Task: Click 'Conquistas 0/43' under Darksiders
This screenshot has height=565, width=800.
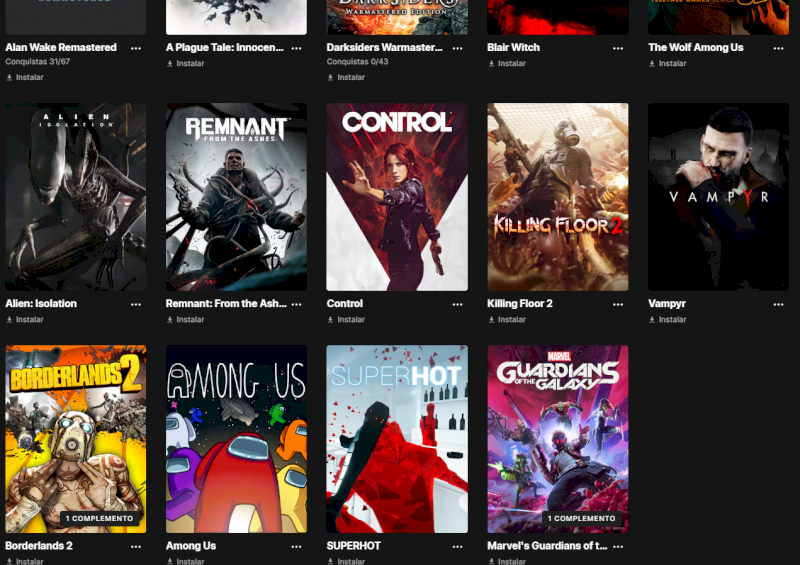Action: click(357, 62)
